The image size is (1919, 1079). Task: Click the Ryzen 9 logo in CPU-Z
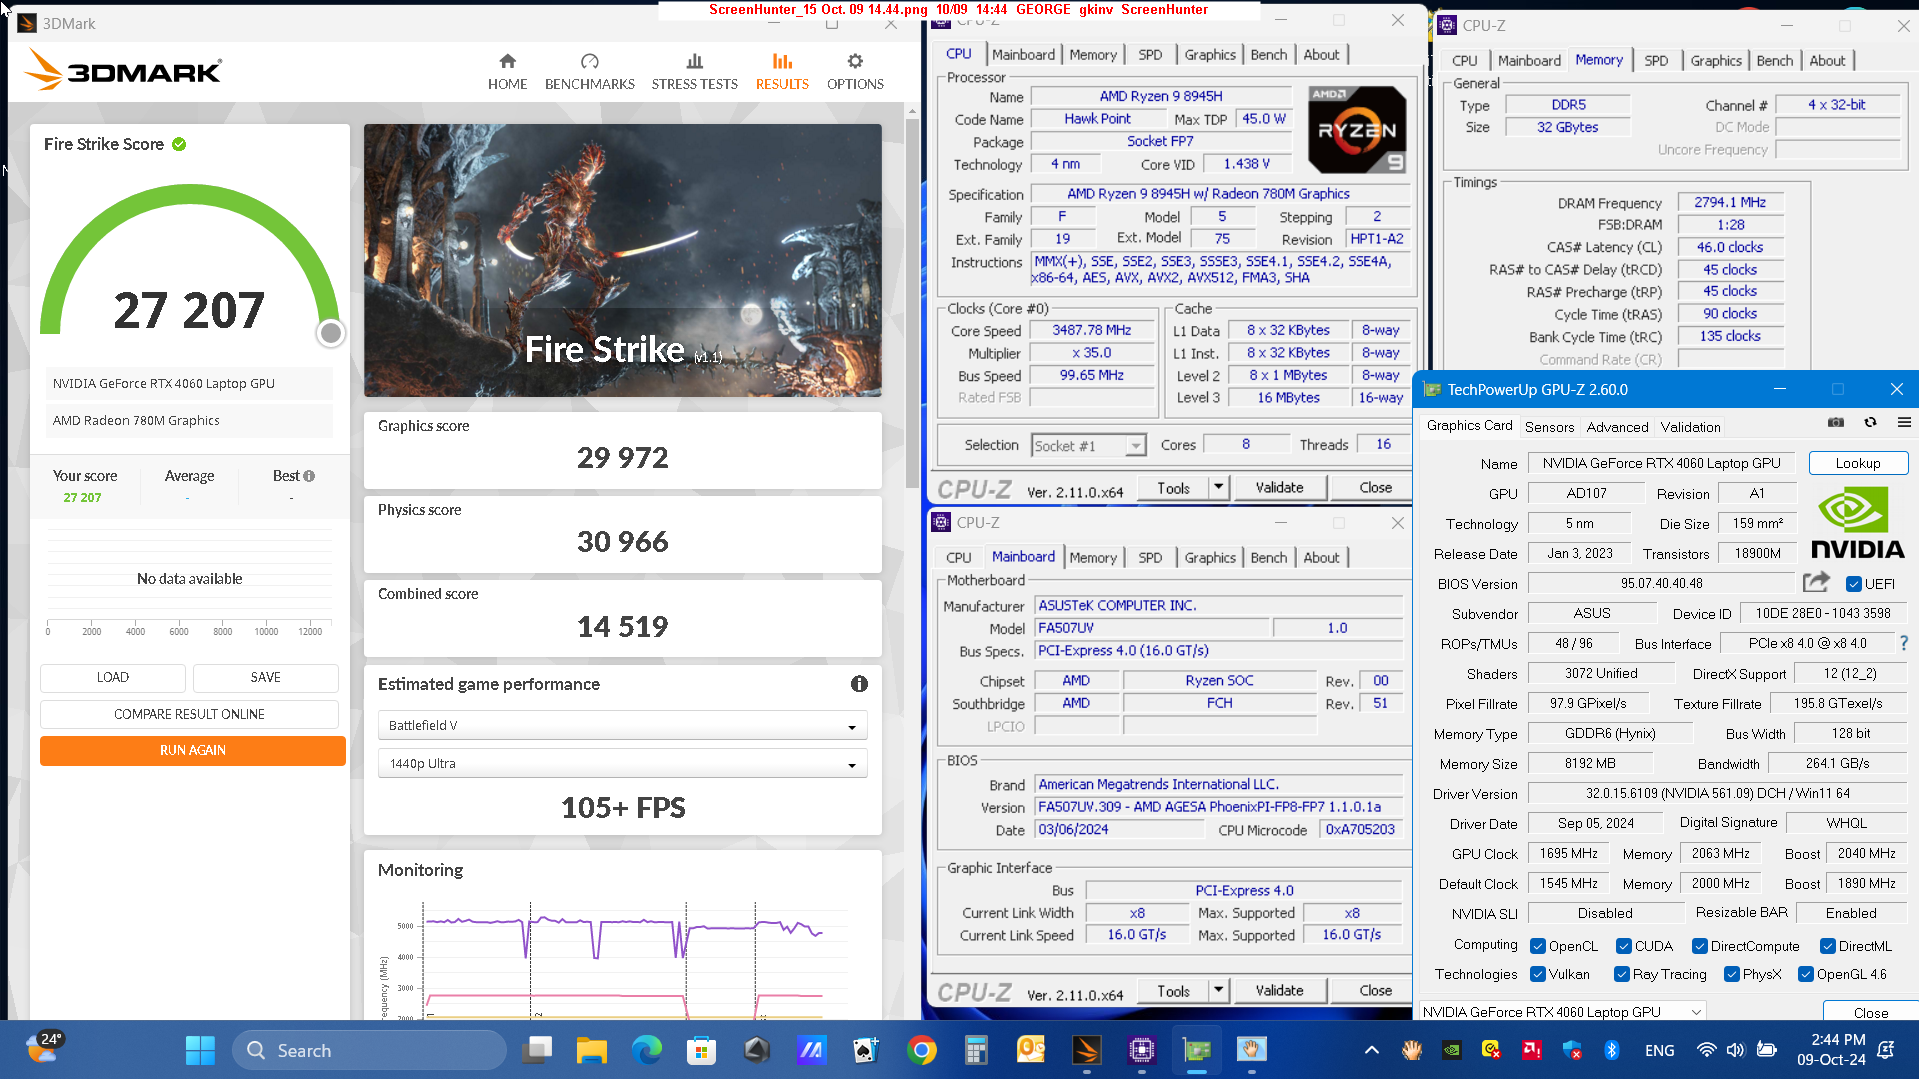tap(1357, 130)
